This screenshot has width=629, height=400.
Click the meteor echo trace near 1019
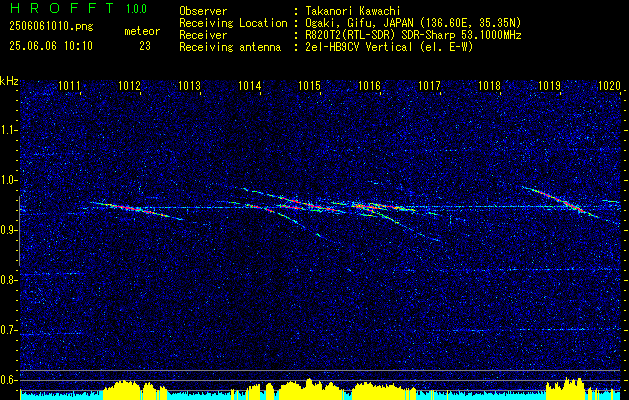point(560,202)
